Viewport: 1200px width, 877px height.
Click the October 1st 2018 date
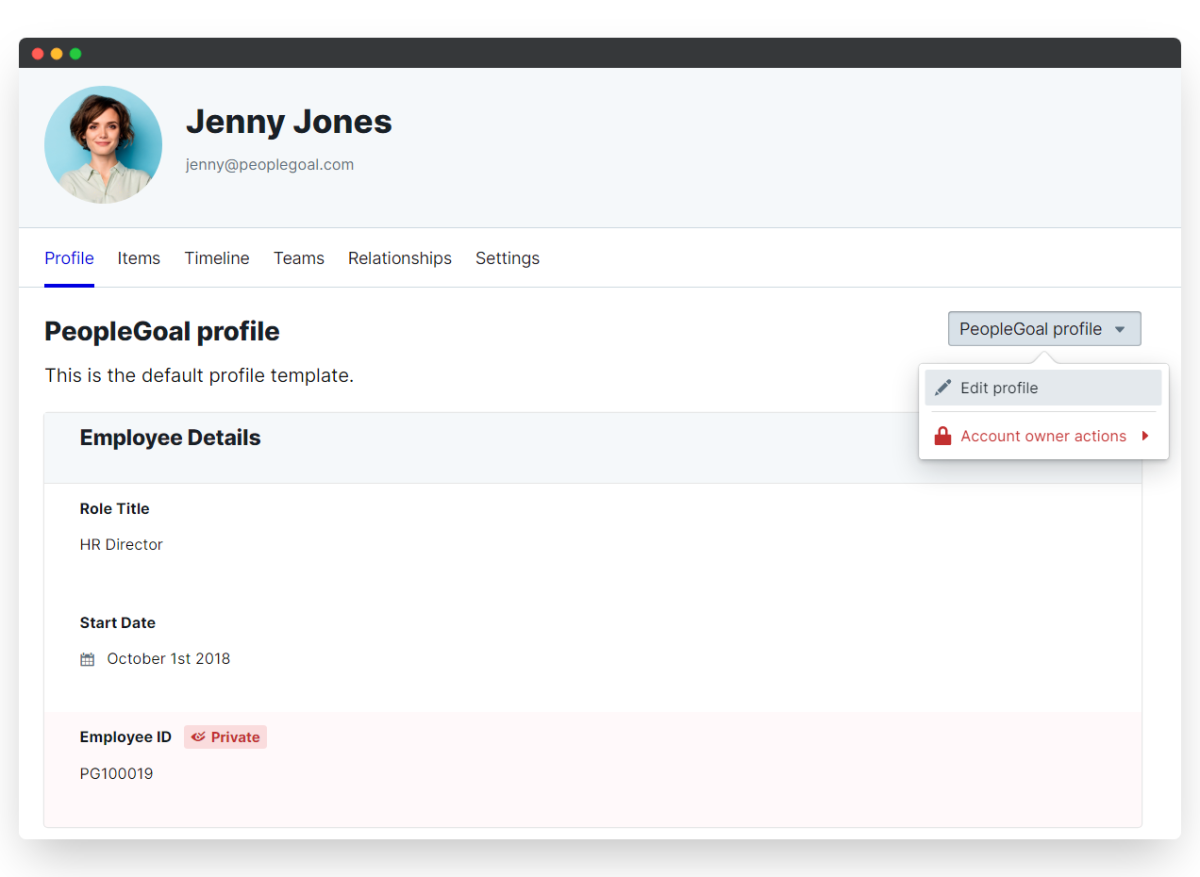(169, 659)
